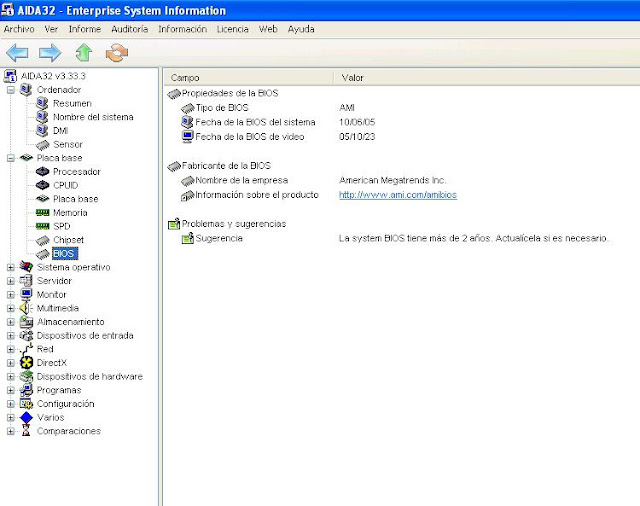Click the SPD RAM module icon
The height and width of the screenshot is (506, 640).
click(x=42, y=226)
